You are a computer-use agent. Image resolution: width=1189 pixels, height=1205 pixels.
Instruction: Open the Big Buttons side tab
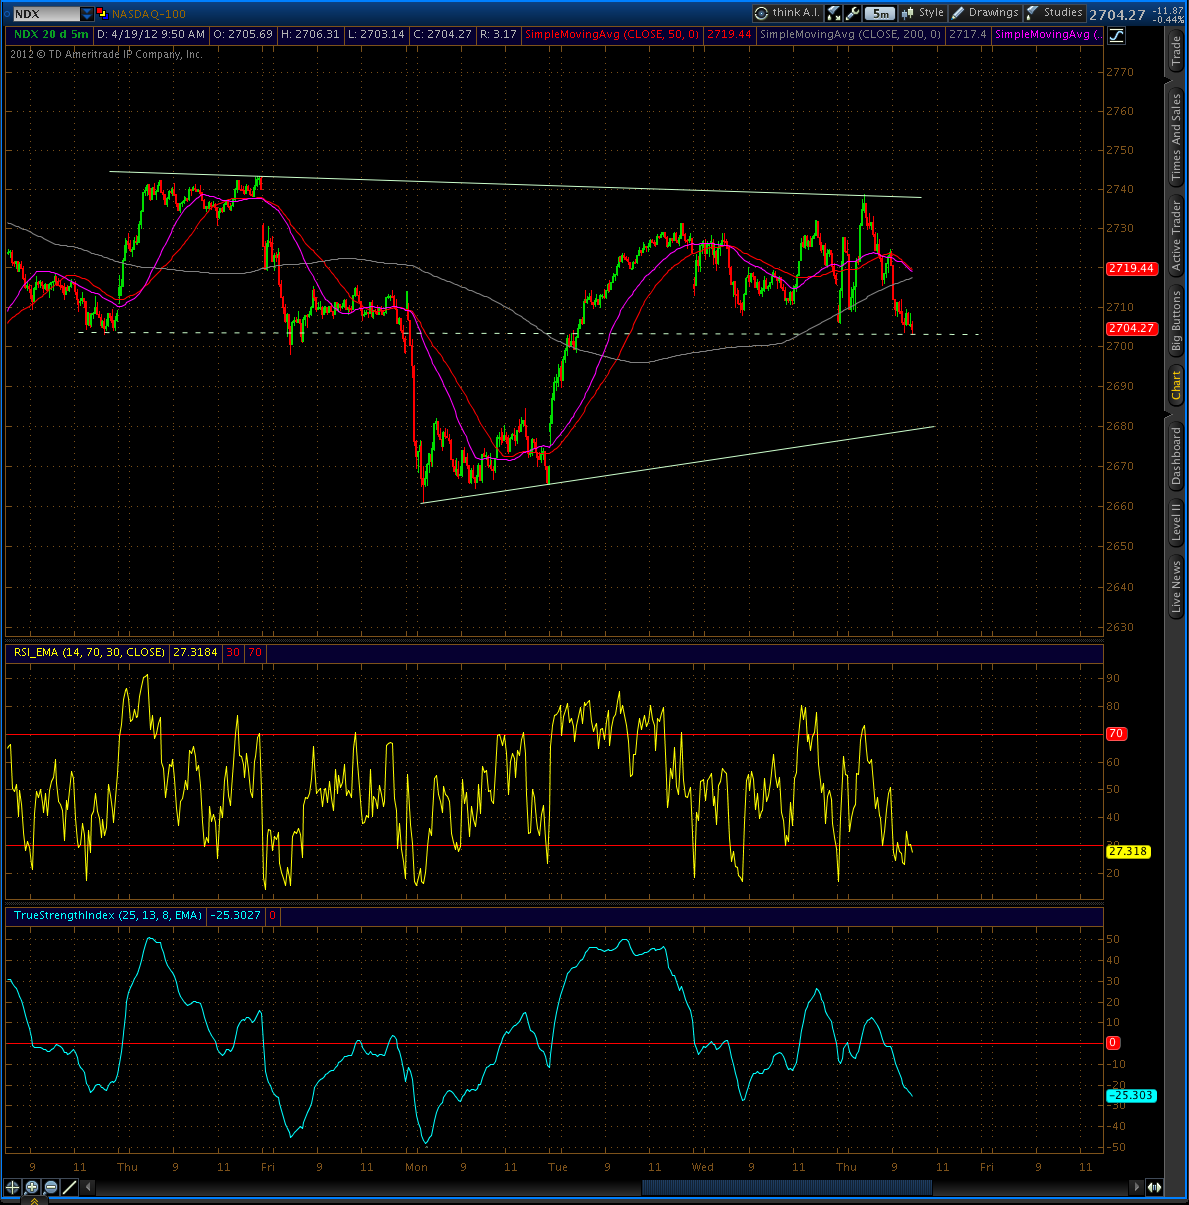tap(1177, 320)
